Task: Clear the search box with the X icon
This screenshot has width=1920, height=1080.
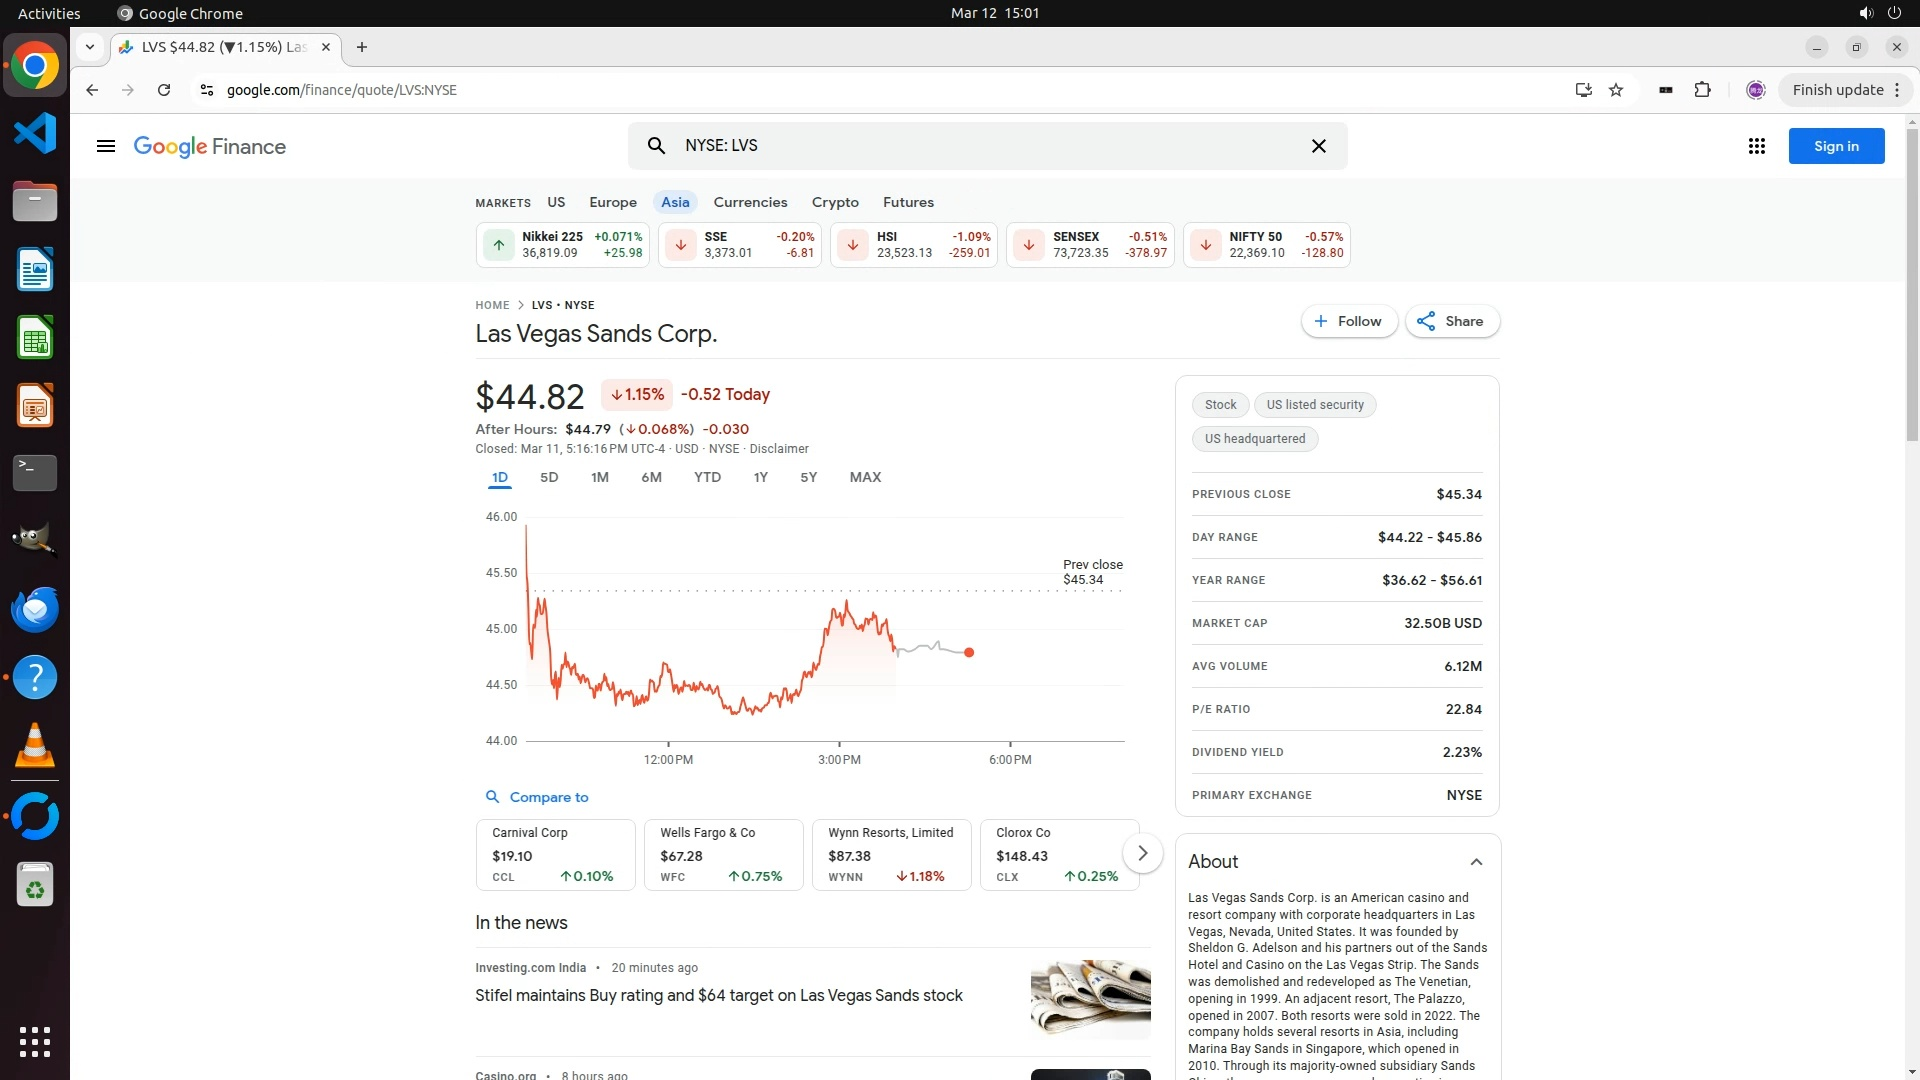Action: (1318, 146)
